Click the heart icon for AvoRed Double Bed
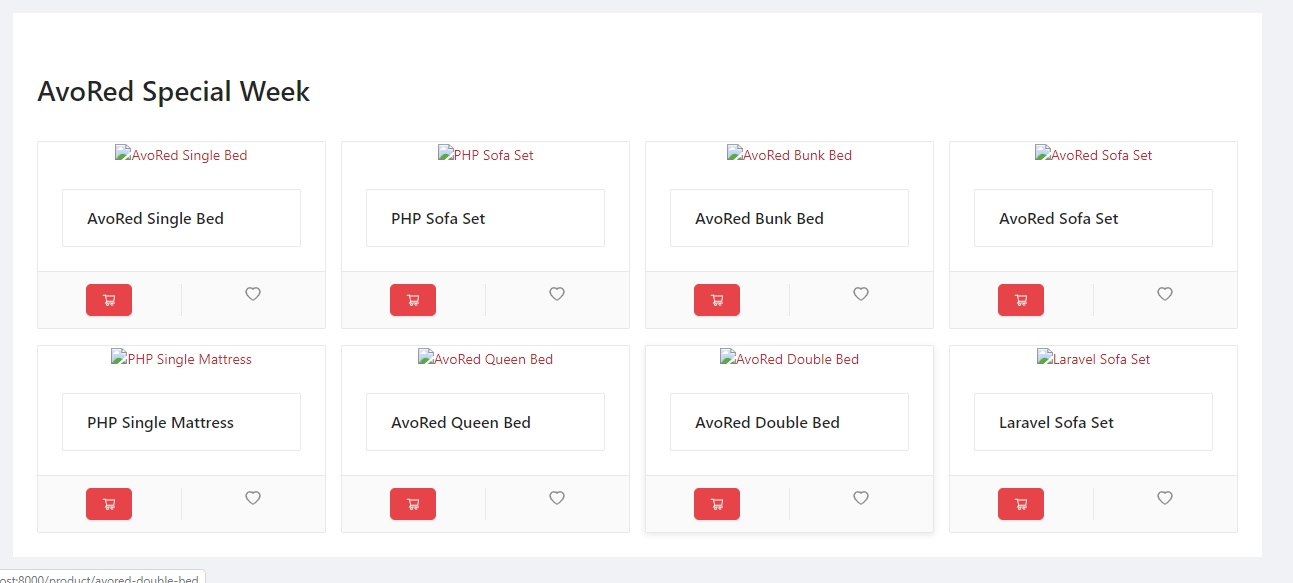Image resolution: width=1293 pixels, height=583 pixels. (861, 498)
